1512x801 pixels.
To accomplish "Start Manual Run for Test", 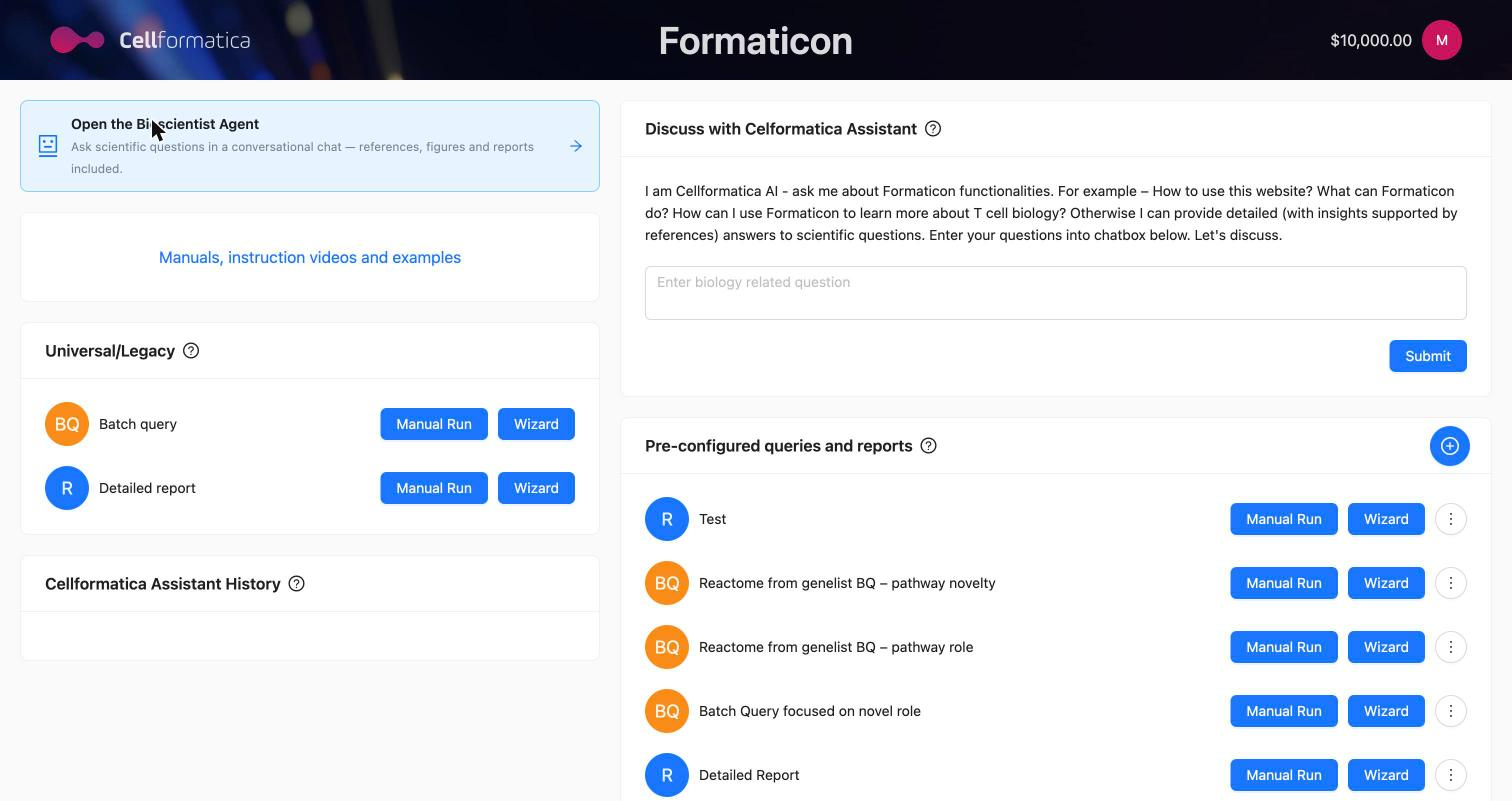I will point(1284,519).
